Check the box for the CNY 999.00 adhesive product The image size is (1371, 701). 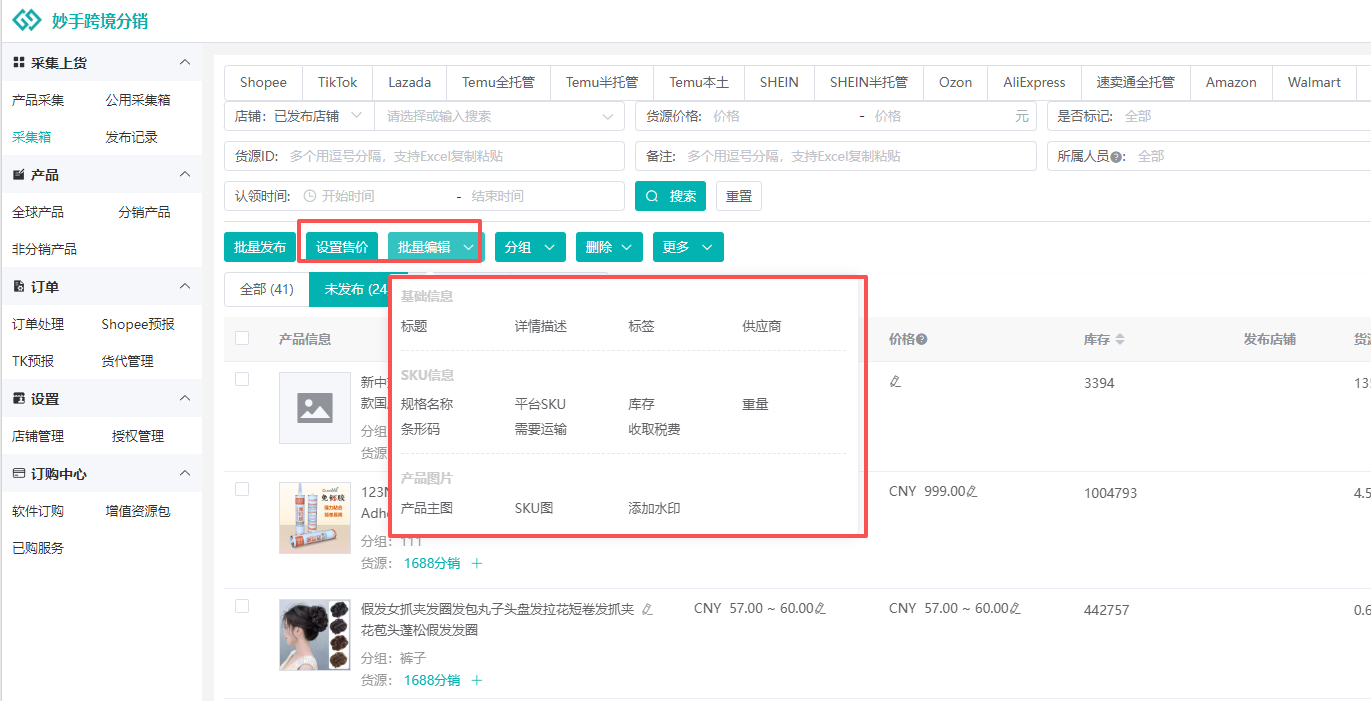coord(242,489)
